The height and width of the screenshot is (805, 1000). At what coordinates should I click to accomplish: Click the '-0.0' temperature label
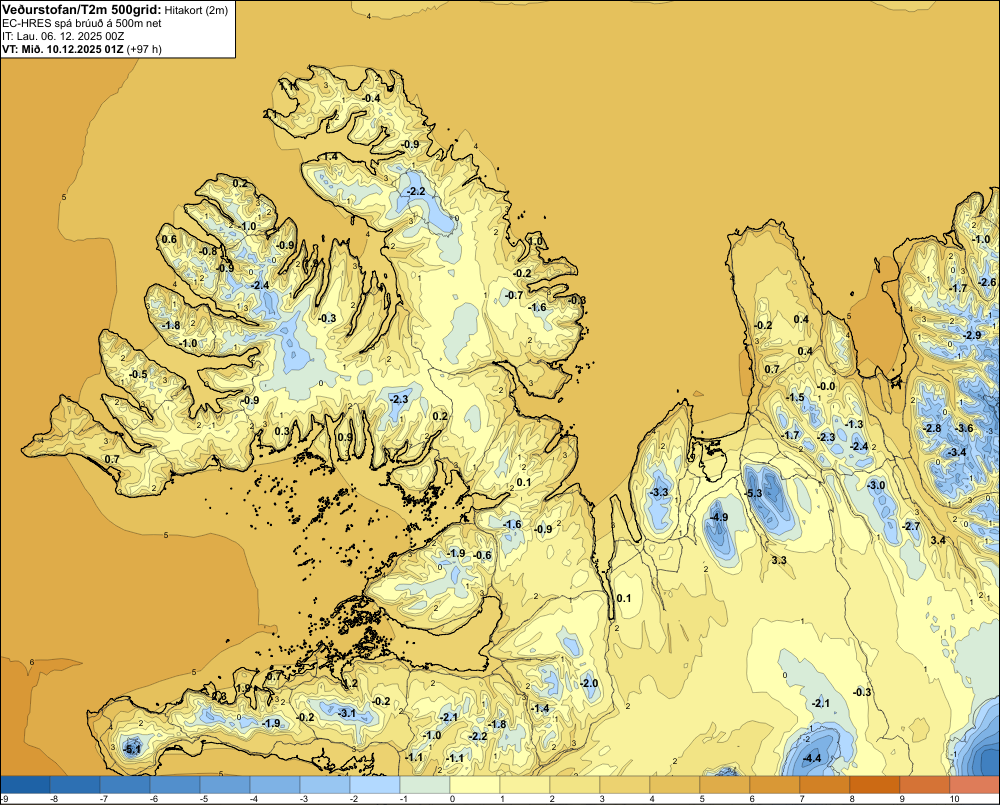[x=826, y=386]
